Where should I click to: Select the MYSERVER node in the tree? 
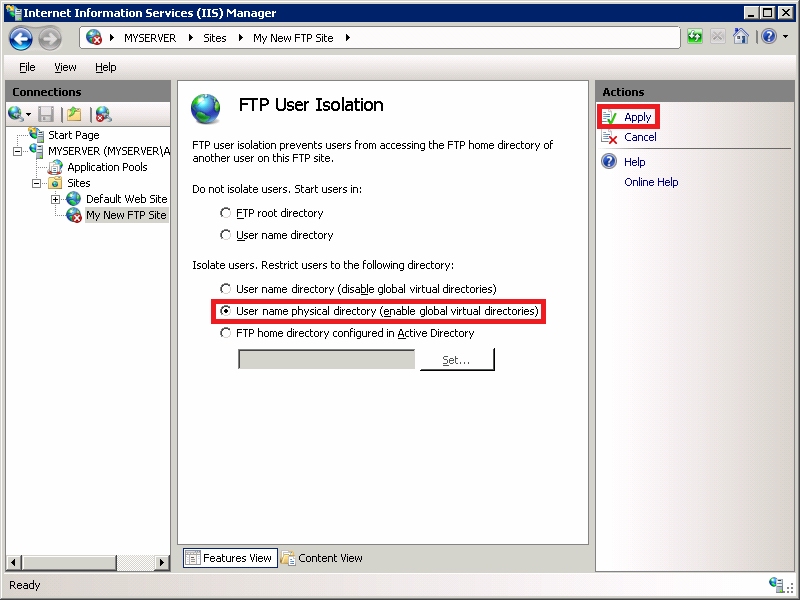point(109,151)
